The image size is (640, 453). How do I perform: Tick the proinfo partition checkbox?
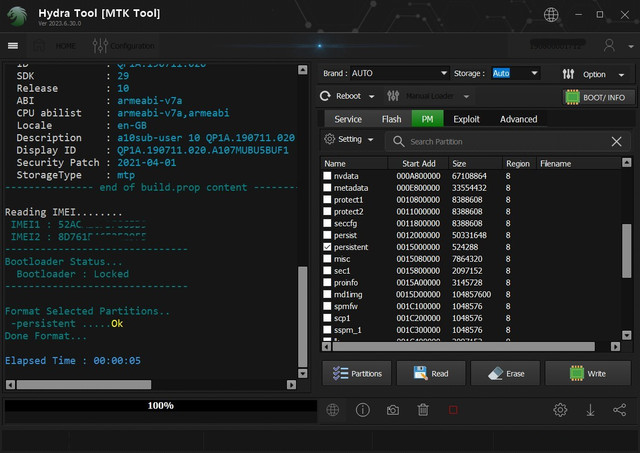pyautogui.click(x=327, y=282)
